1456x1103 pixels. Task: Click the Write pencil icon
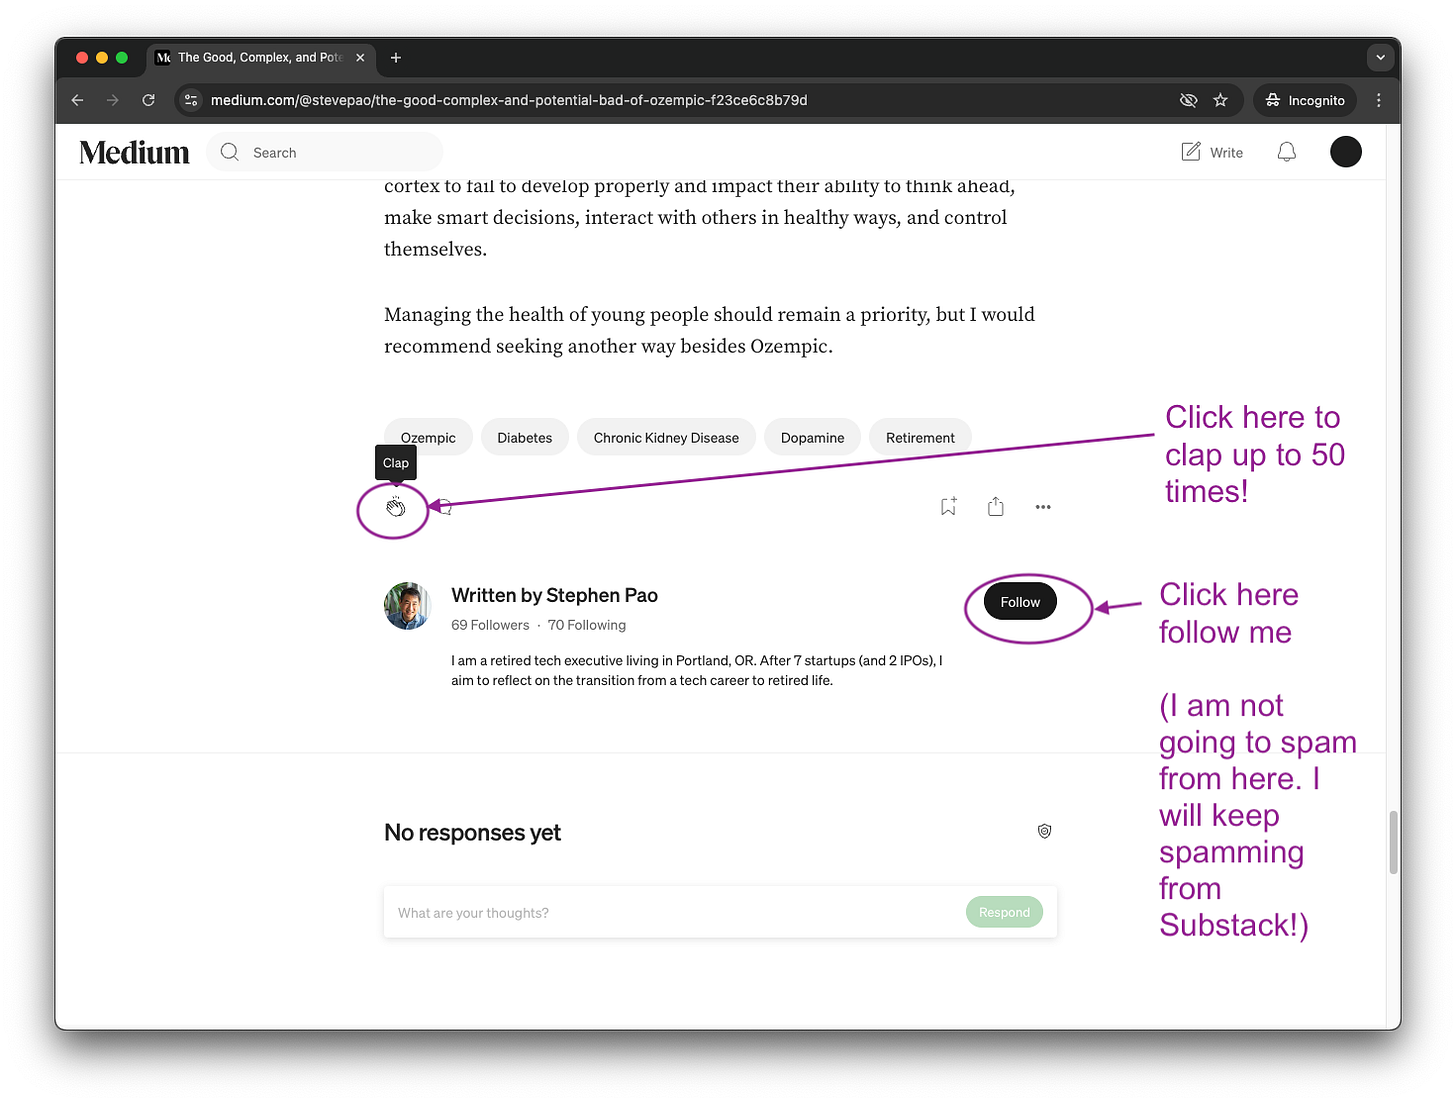[x=1191, y=152]
